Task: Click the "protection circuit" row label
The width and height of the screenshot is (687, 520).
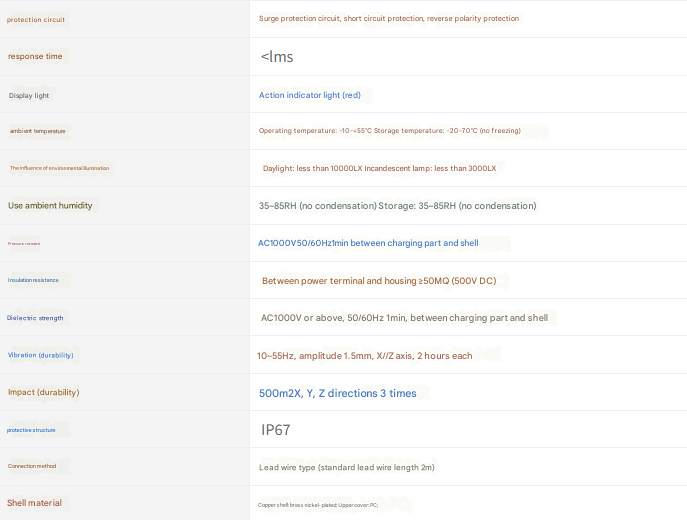Action: tap(38, 19)
